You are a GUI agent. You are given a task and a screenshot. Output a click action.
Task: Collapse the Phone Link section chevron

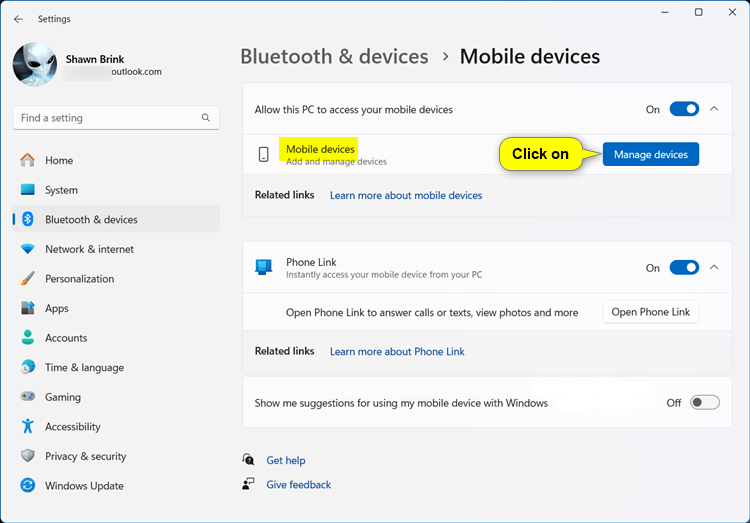tap(714, 268)
